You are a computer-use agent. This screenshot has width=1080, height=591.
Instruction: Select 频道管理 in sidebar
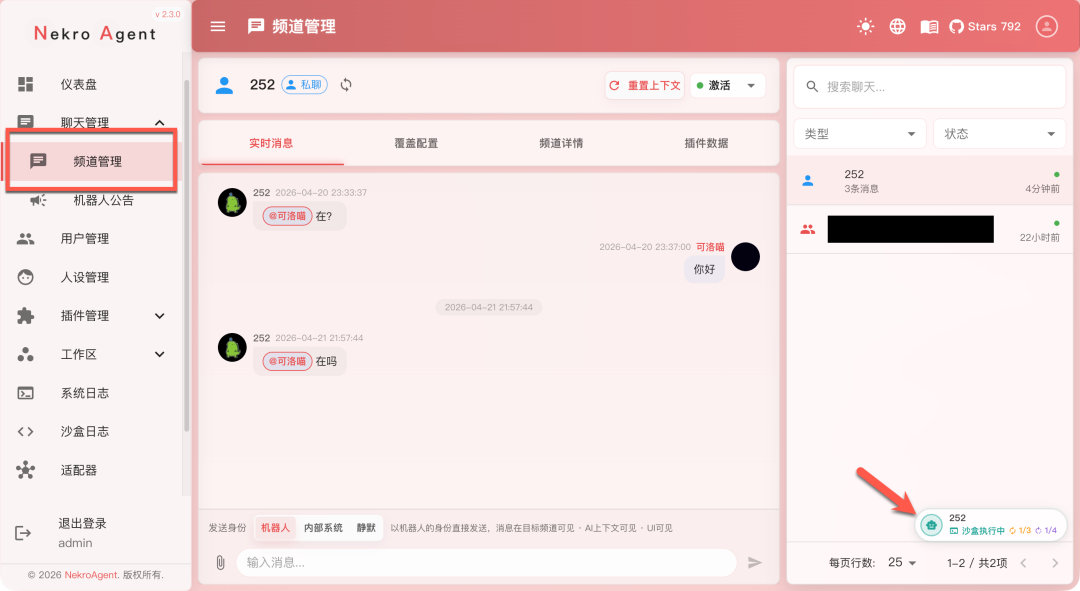click(x=91, y=161)
